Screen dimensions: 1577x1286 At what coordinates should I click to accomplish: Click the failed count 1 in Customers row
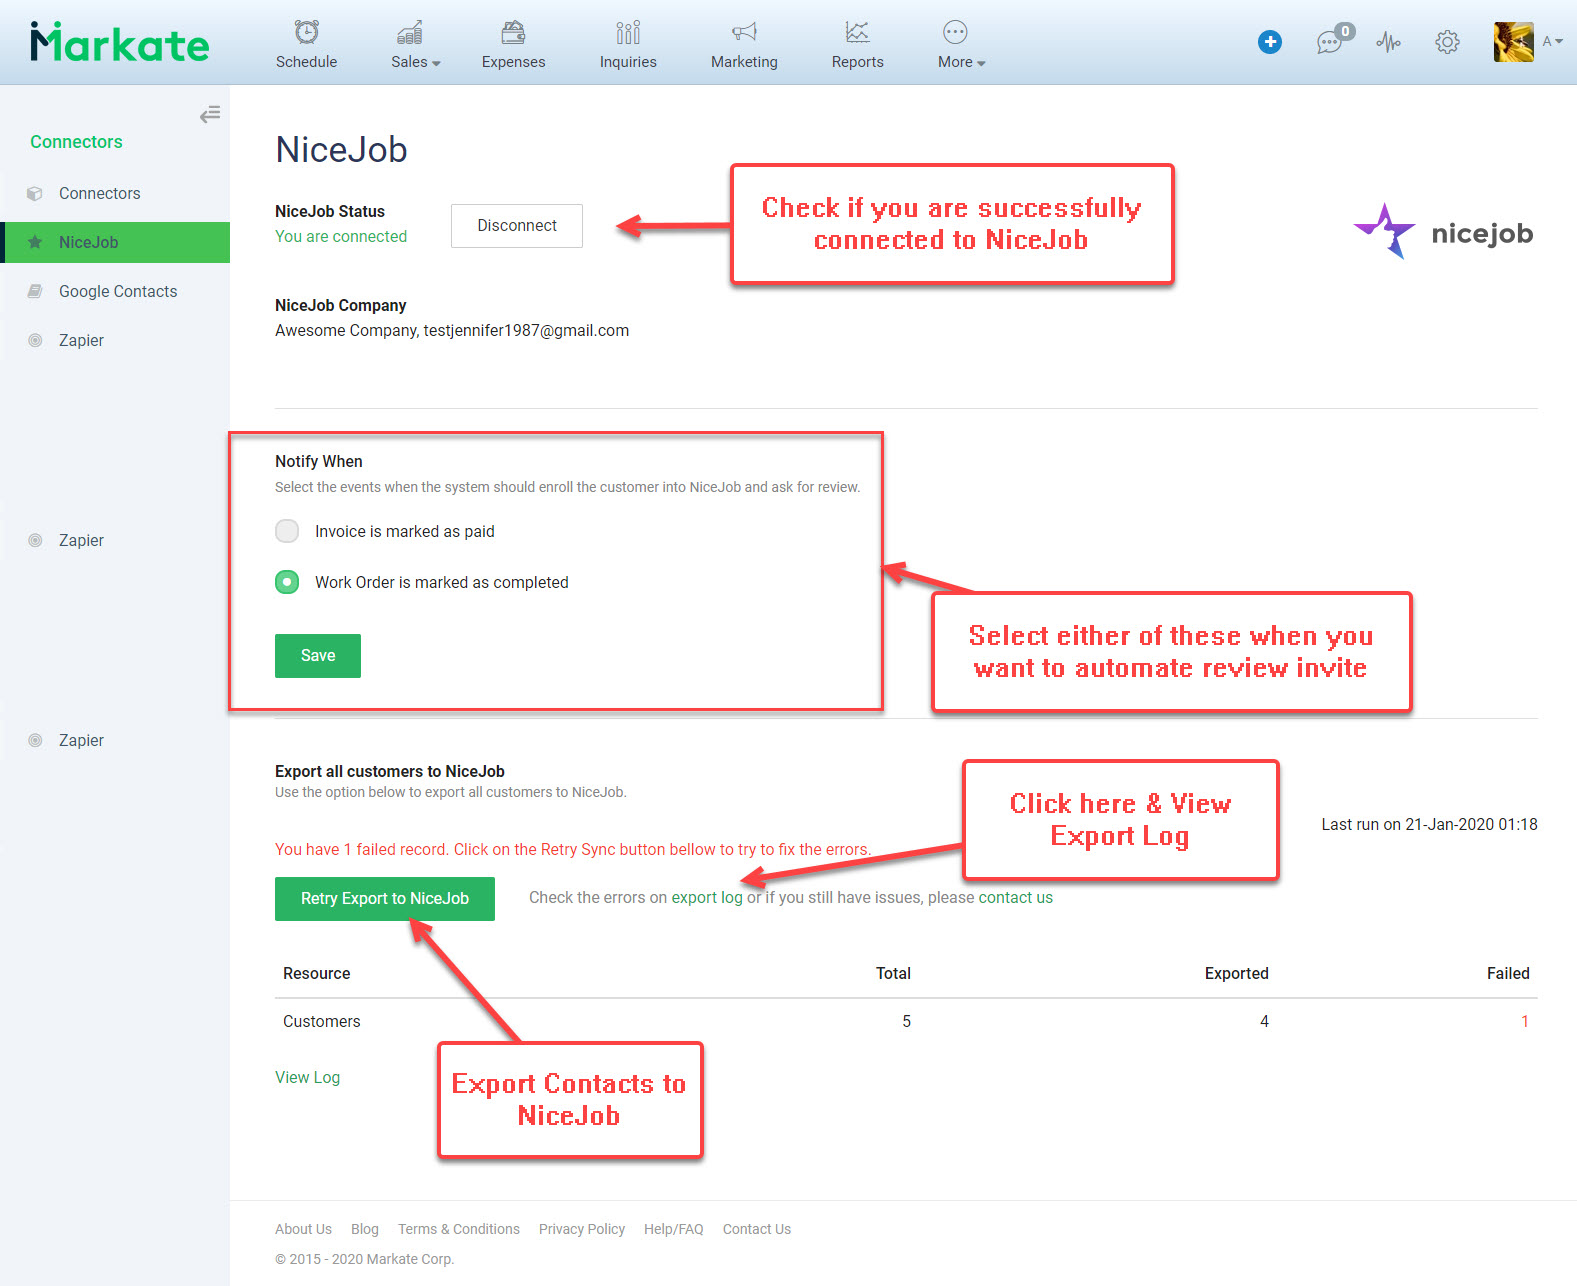[1525, 1022]
